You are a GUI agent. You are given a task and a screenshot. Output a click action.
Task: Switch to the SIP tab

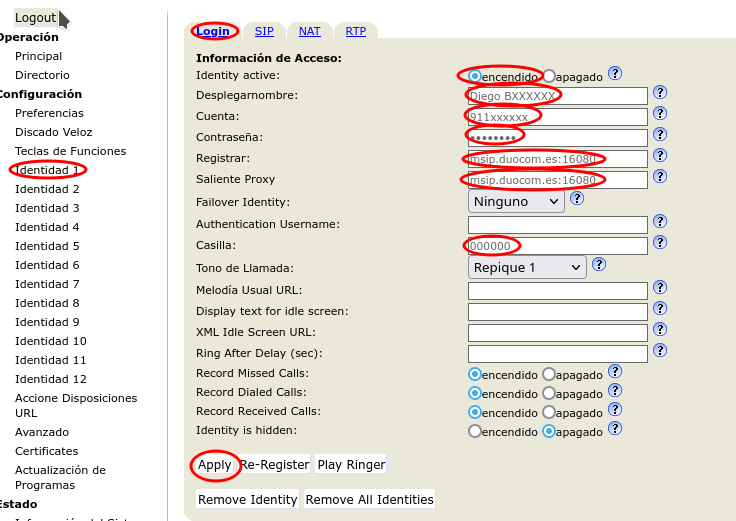click(x=264, y=31)
